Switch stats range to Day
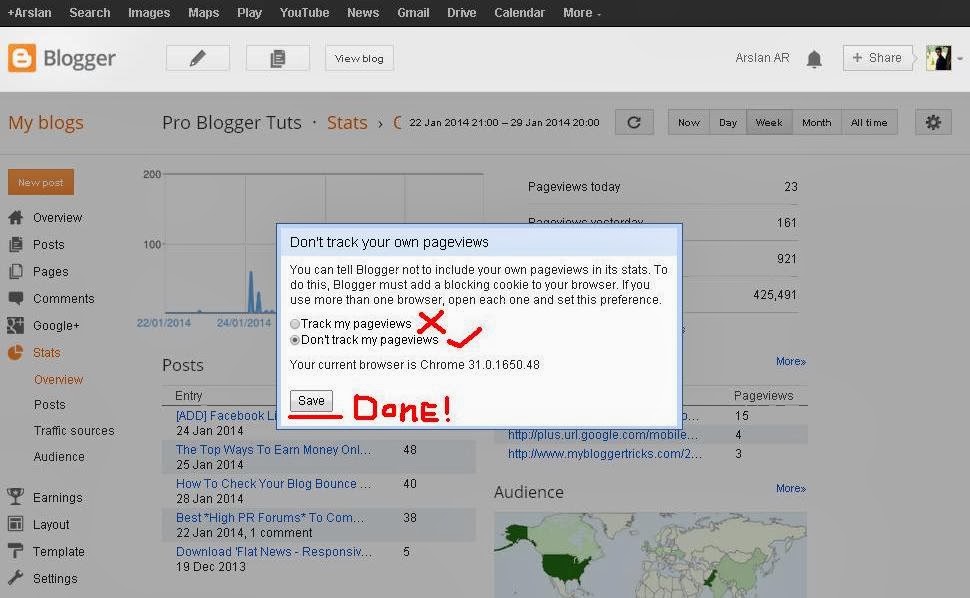This screenshot has height=598, width=970. (x=728, y=122)
